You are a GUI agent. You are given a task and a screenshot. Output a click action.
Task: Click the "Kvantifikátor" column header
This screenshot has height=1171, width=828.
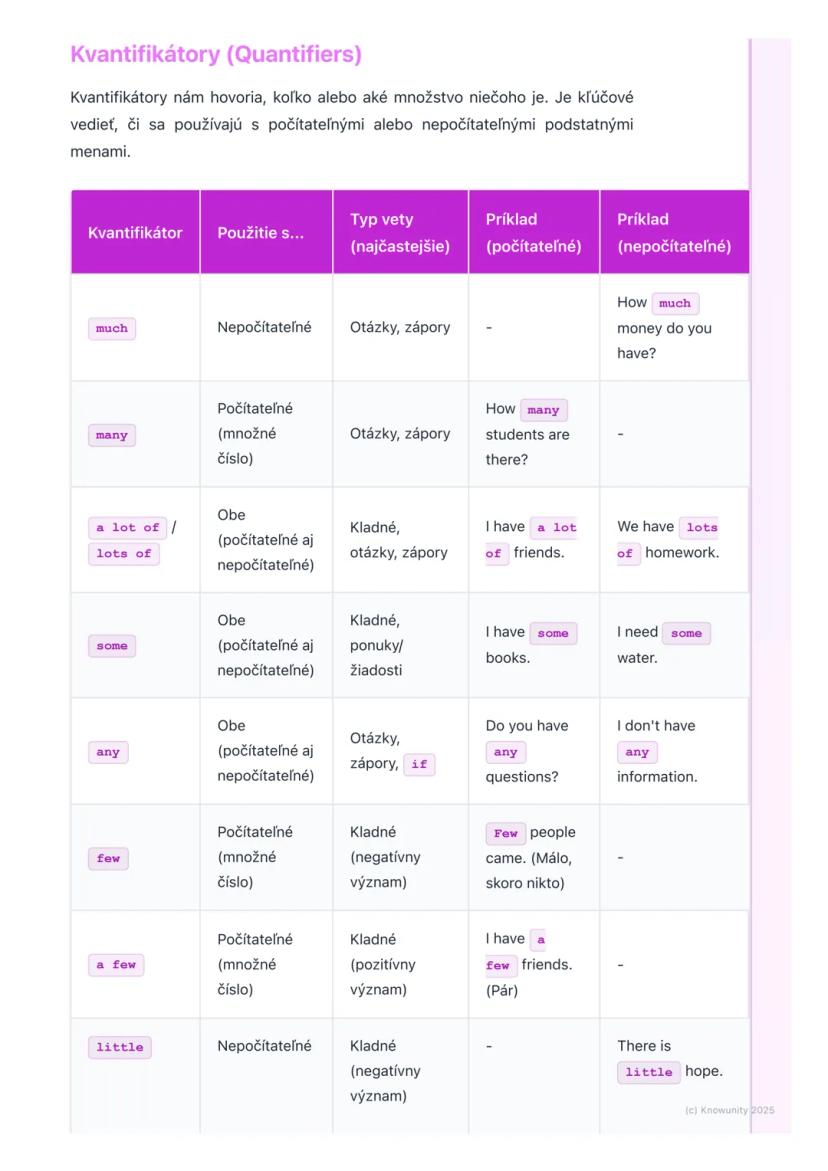click(135, 233)
